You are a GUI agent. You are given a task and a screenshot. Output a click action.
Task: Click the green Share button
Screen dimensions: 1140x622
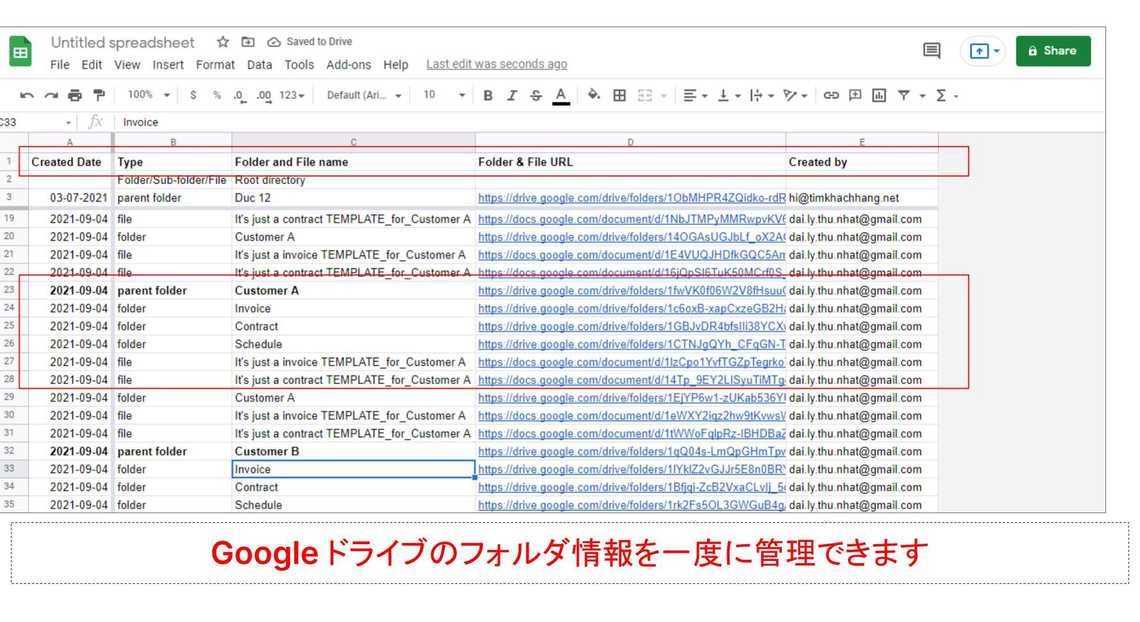tap(1053, 51)
